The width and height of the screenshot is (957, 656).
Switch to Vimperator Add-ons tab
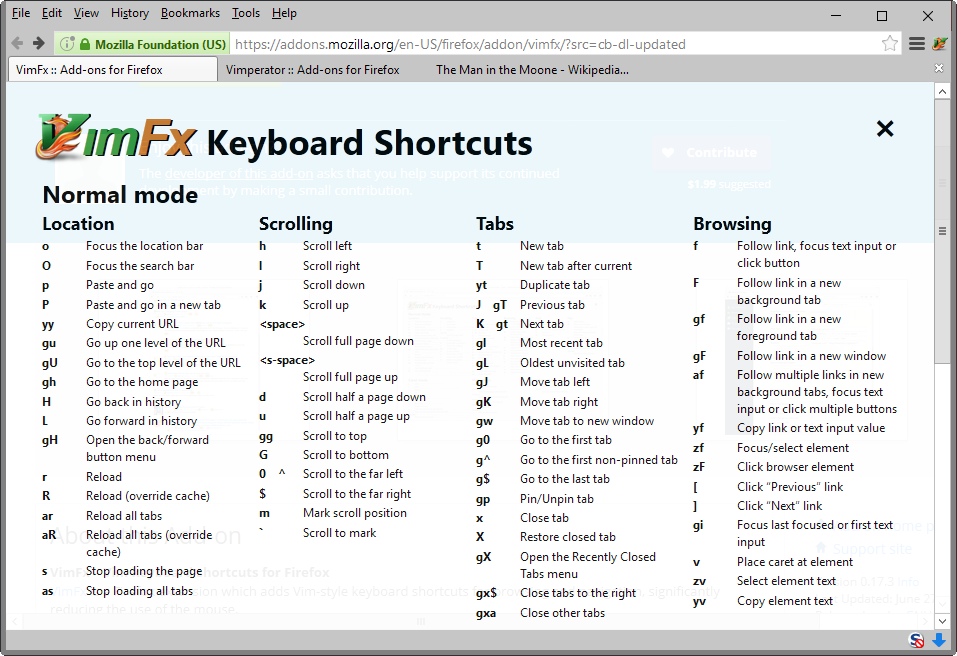point(312,70)
